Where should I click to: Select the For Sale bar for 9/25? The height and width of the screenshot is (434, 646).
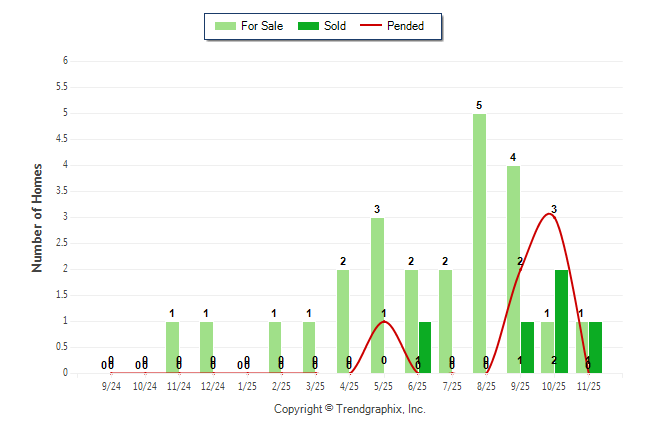[513, 269]
